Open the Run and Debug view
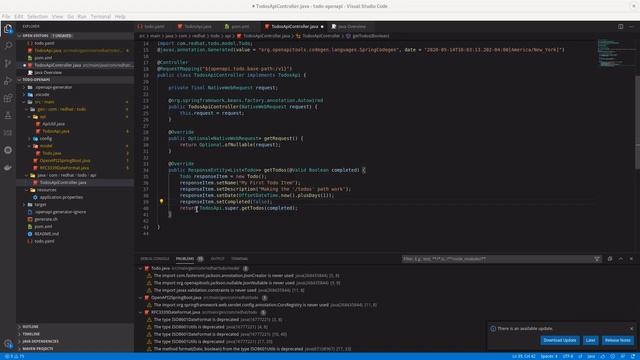This screenshot has width=640, height=360. (8, 81)
